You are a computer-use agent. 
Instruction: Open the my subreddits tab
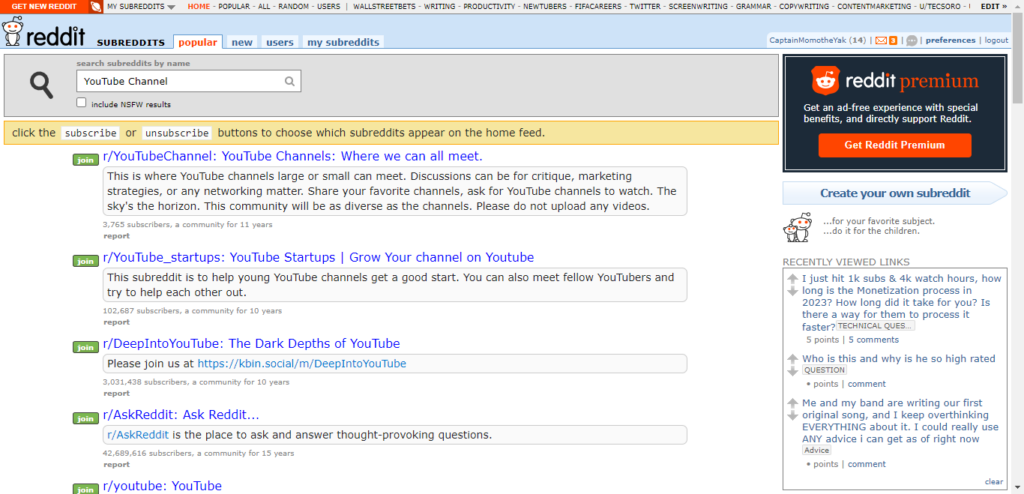point(343,42)
